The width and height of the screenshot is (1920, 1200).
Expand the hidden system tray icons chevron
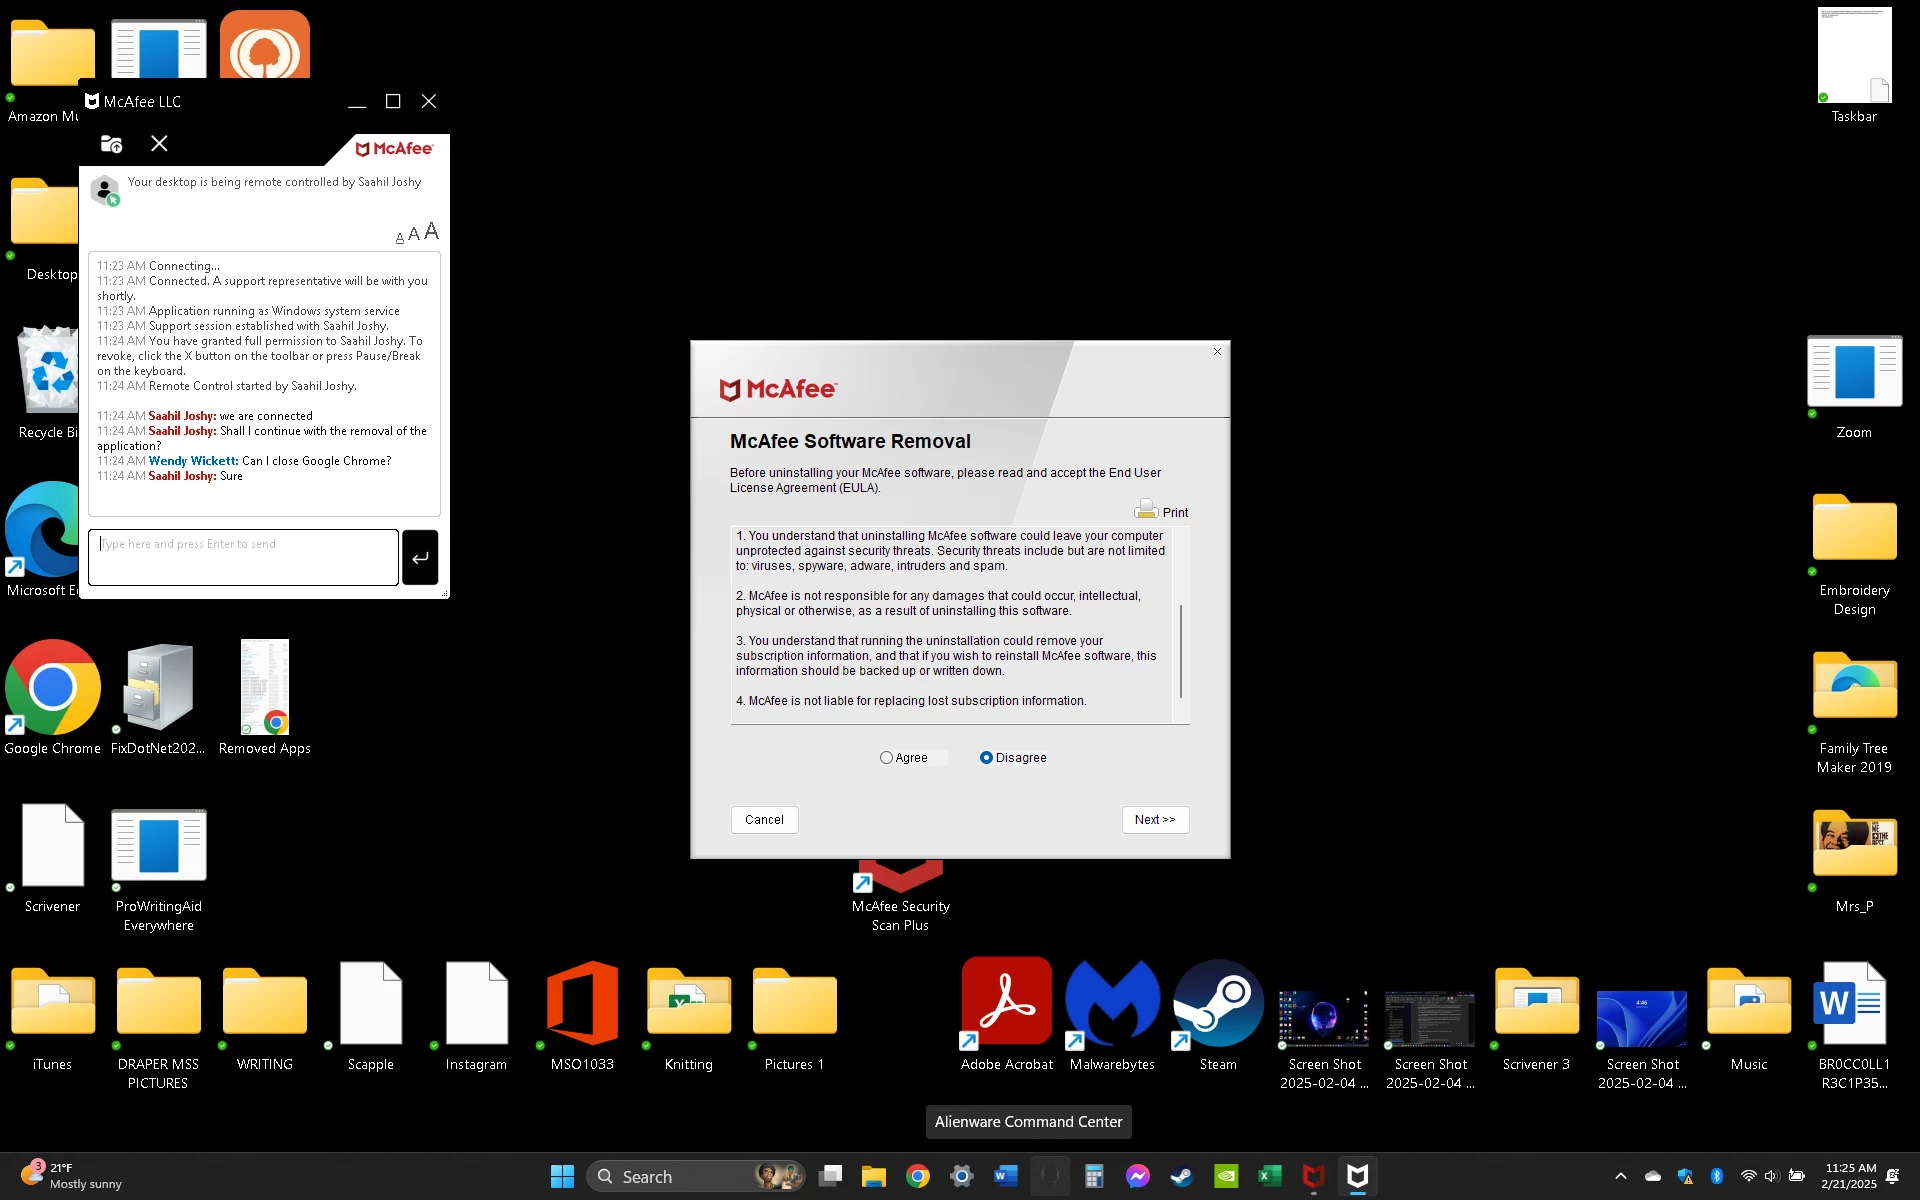pyautogui.click(x=1621, y=1177)
